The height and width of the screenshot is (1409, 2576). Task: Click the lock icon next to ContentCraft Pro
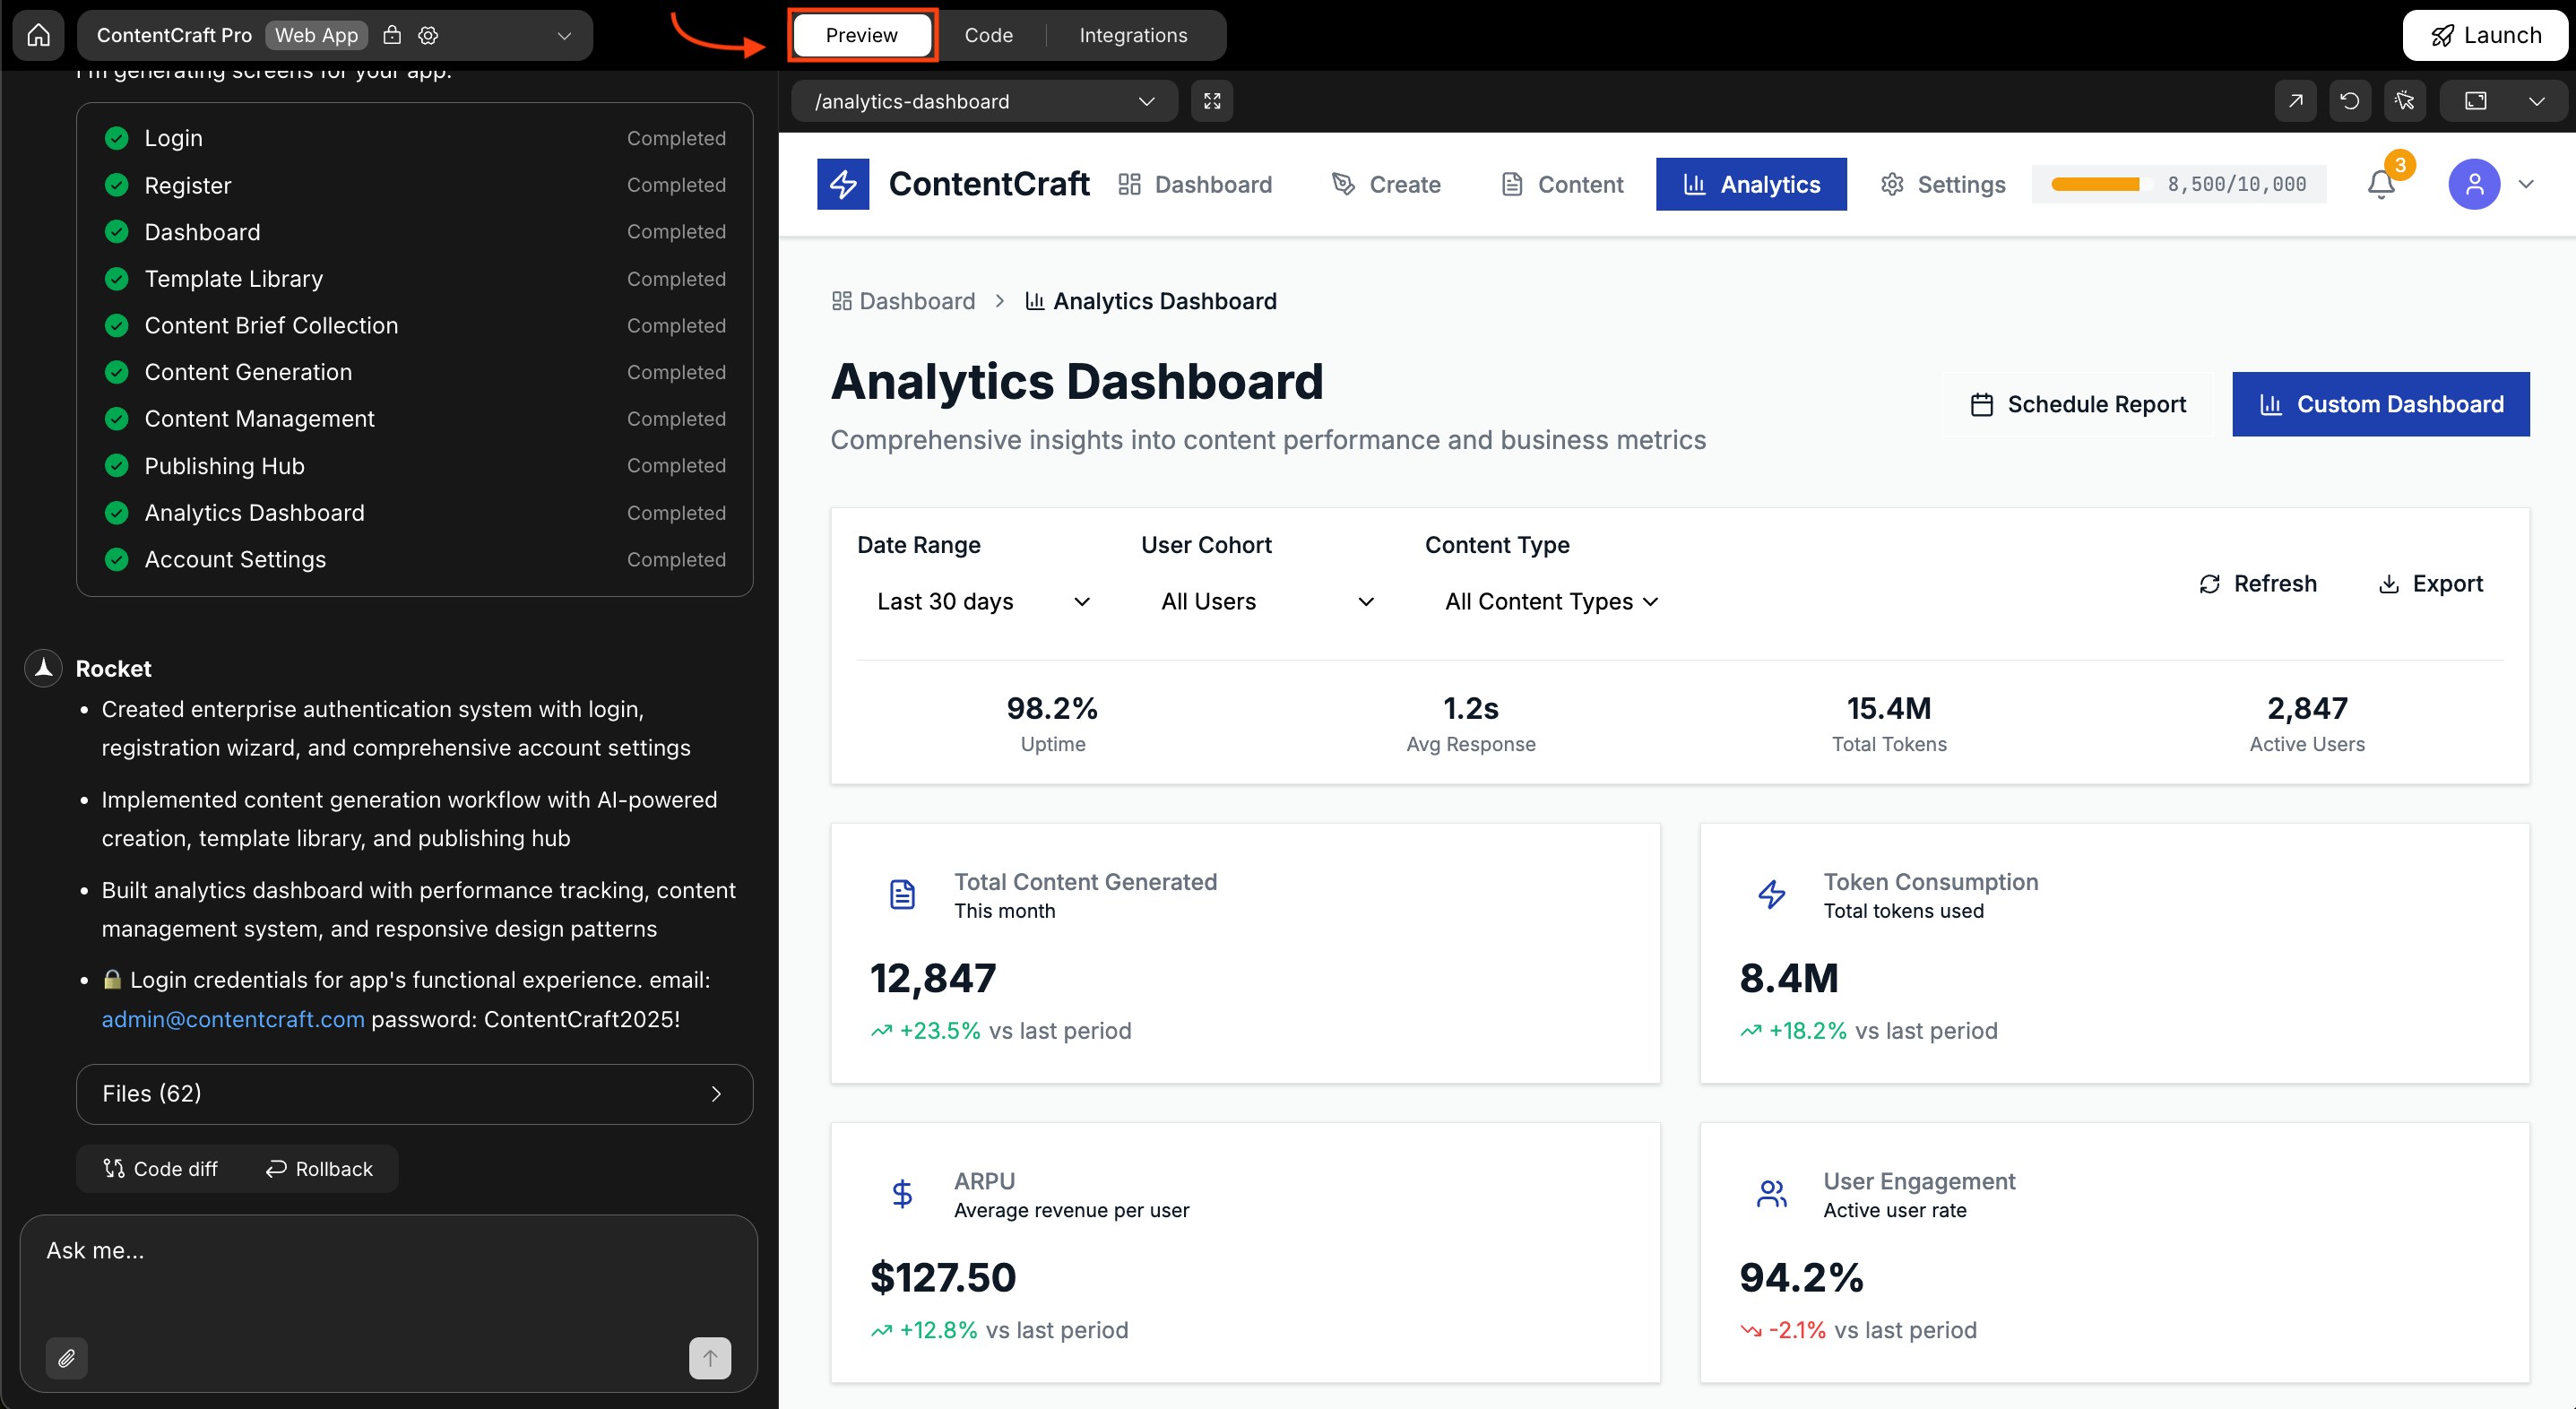pyautogui.click(x=393, y=34)
